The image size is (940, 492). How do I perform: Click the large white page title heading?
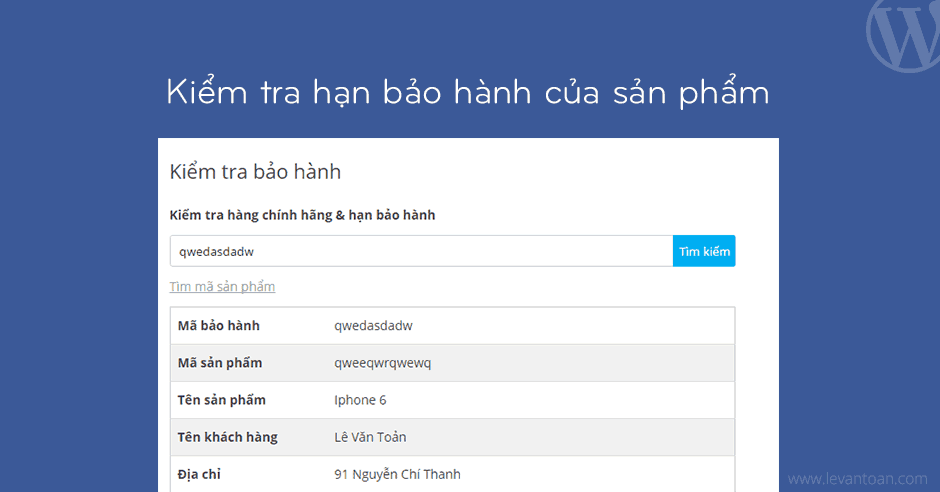468,93
